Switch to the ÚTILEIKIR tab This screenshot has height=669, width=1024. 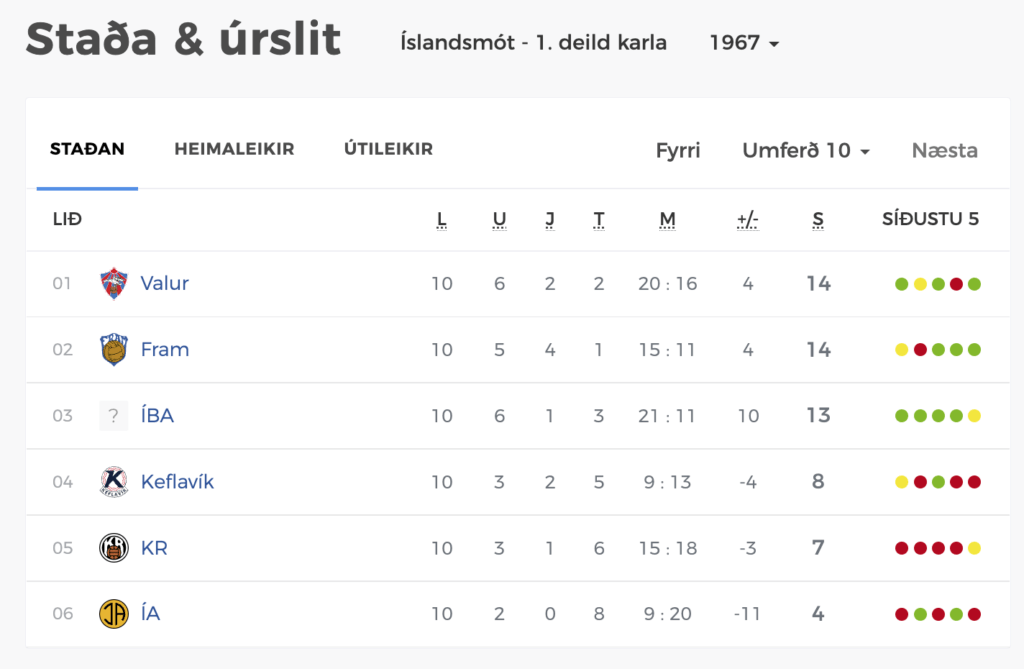click(389, 149)
